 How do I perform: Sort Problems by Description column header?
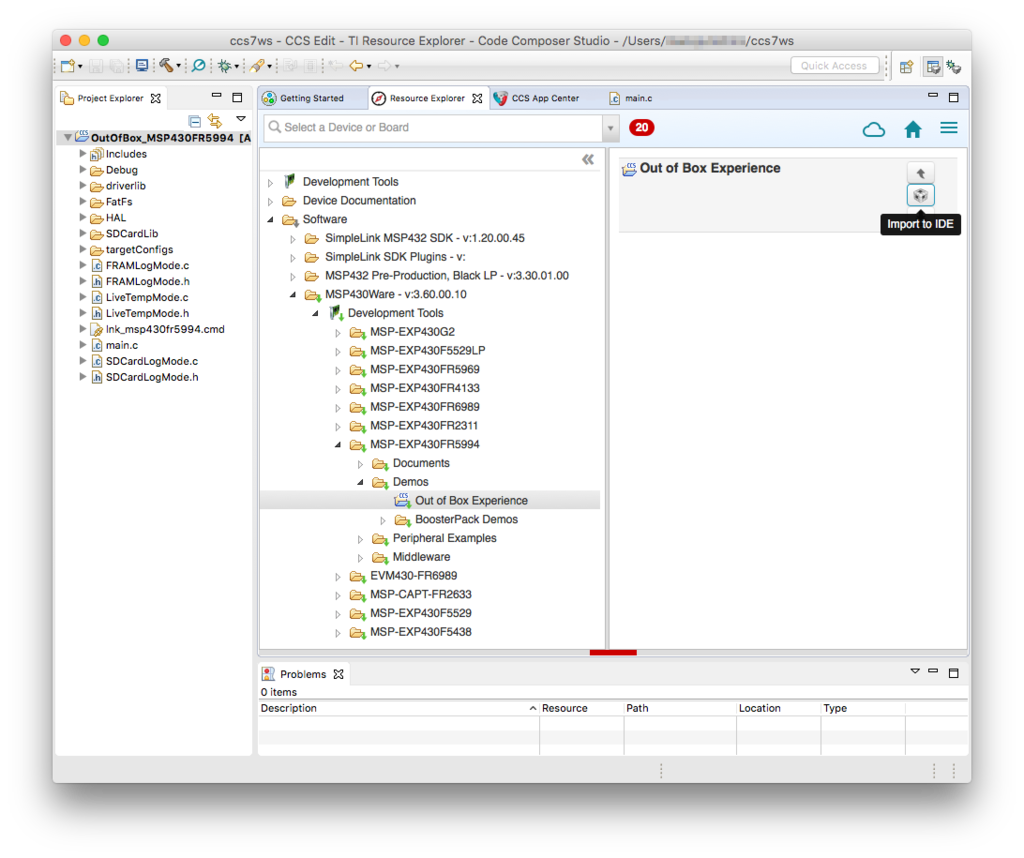(x=398, y=708)
